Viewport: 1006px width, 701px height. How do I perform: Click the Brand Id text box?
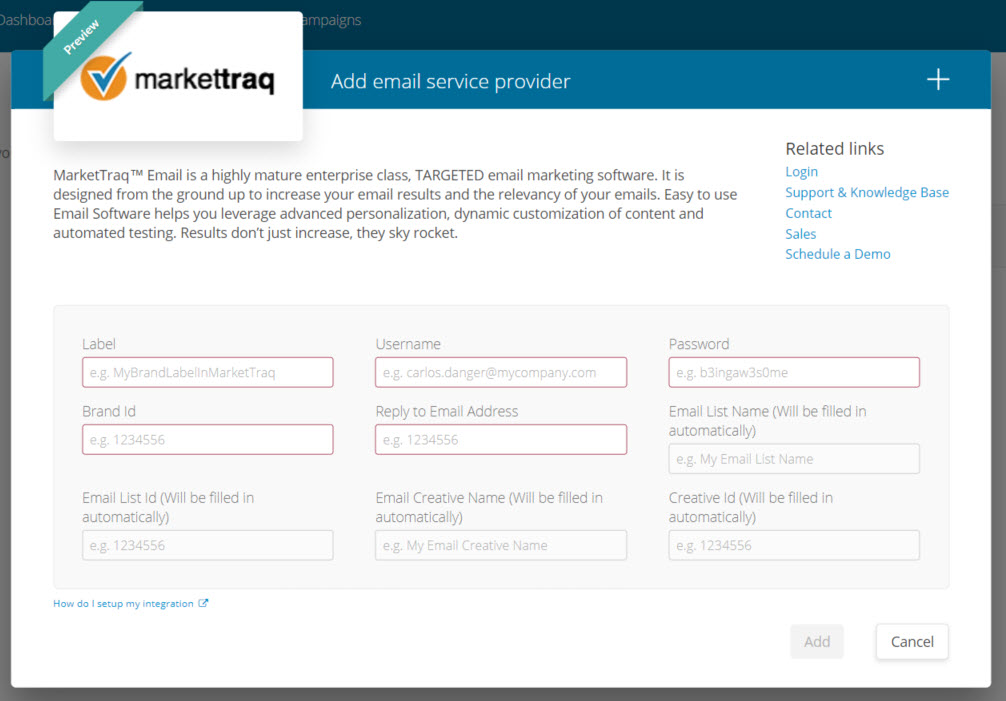point(207,440)
